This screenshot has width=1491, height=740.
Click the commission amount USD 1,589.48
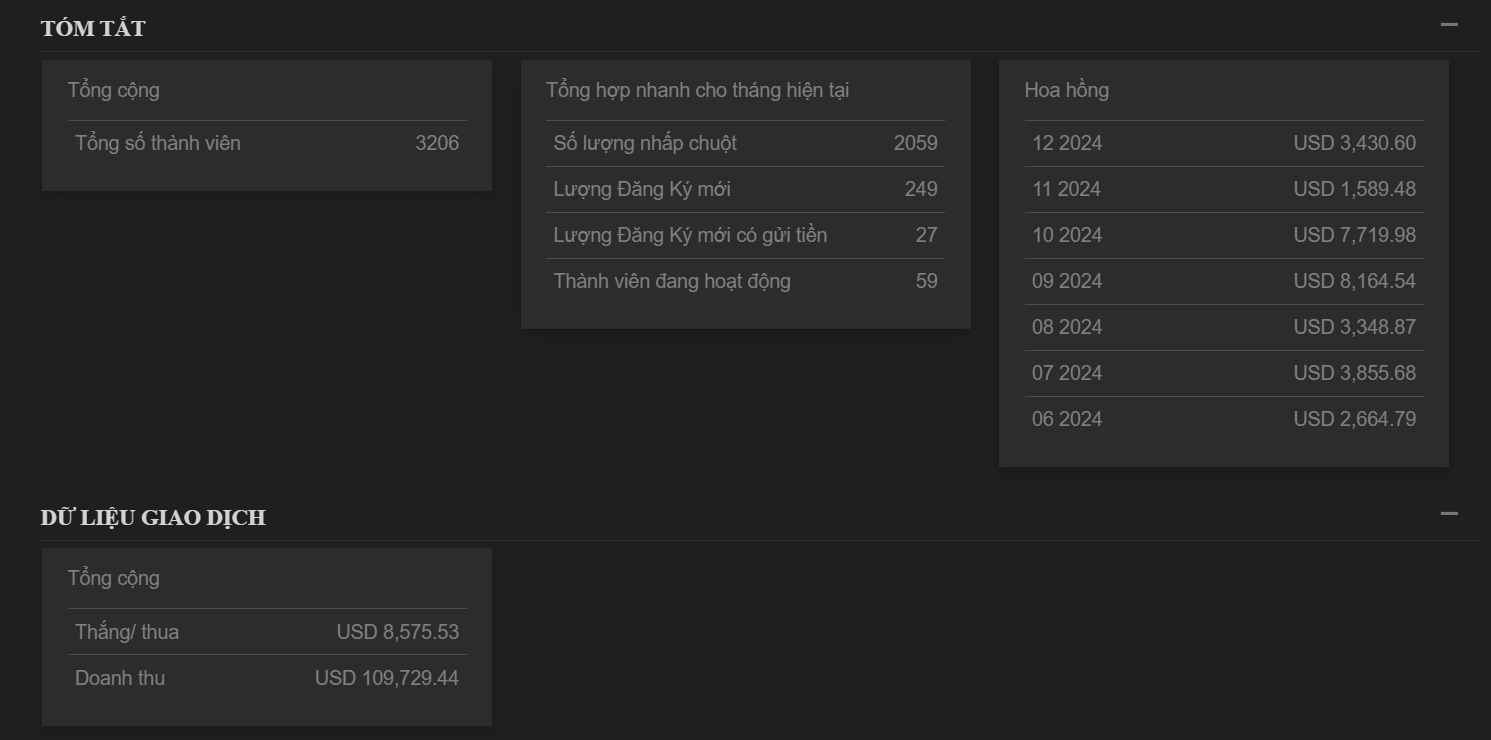1355,189
